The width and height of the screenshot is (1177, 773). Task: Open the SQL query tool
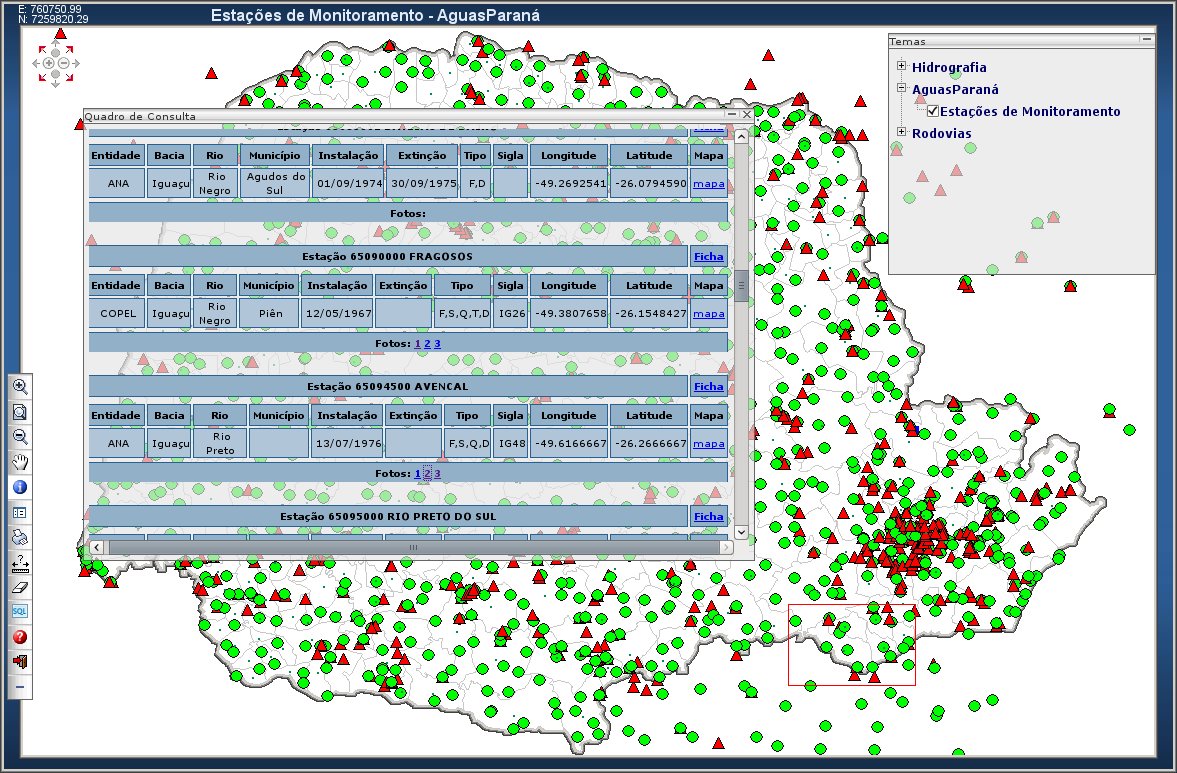click(x=20, y=611)
